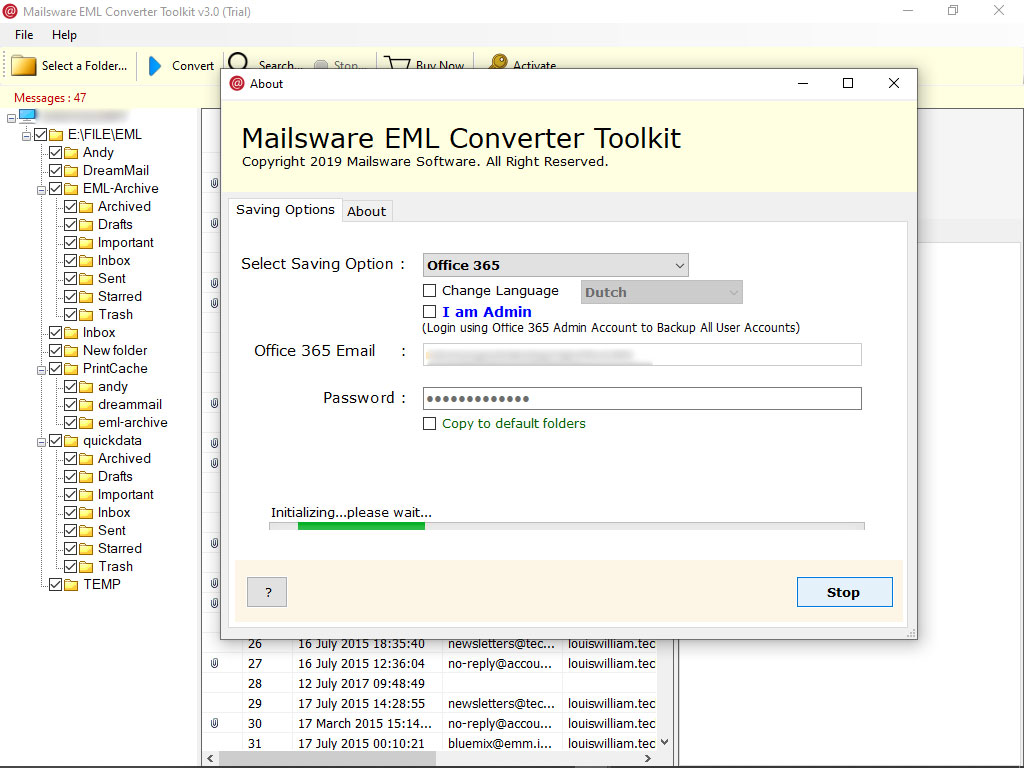Collapse the computer root tree node
The width and height of the screenshot is (1024, 768).
[x=11, y=118]
